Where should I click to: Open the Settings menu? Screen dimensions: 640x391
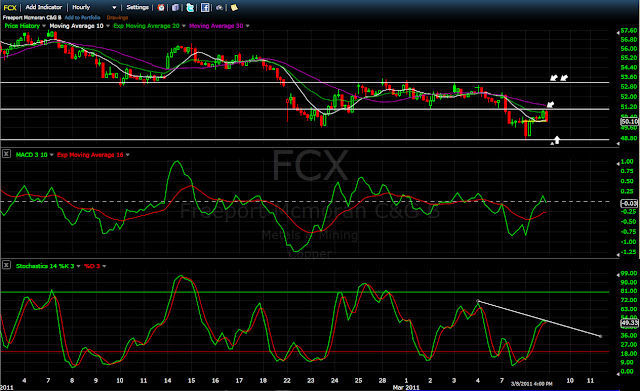click(x=138, y=7)
